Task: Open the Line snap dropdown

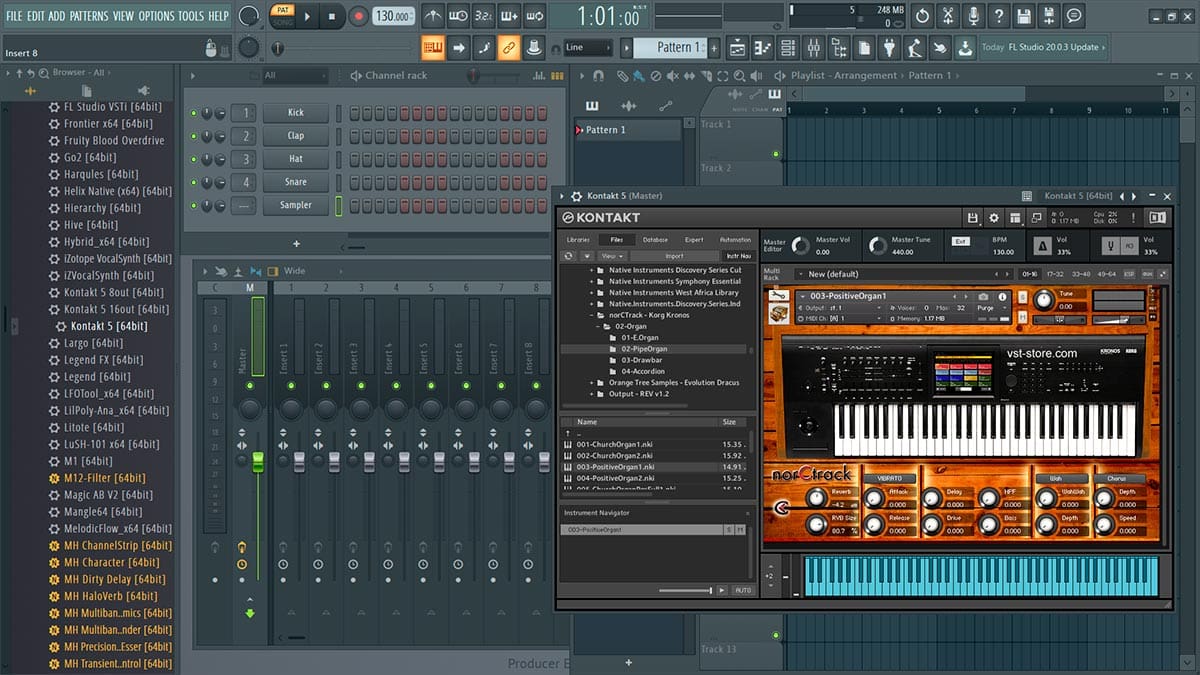Action: tap(587, 47)
